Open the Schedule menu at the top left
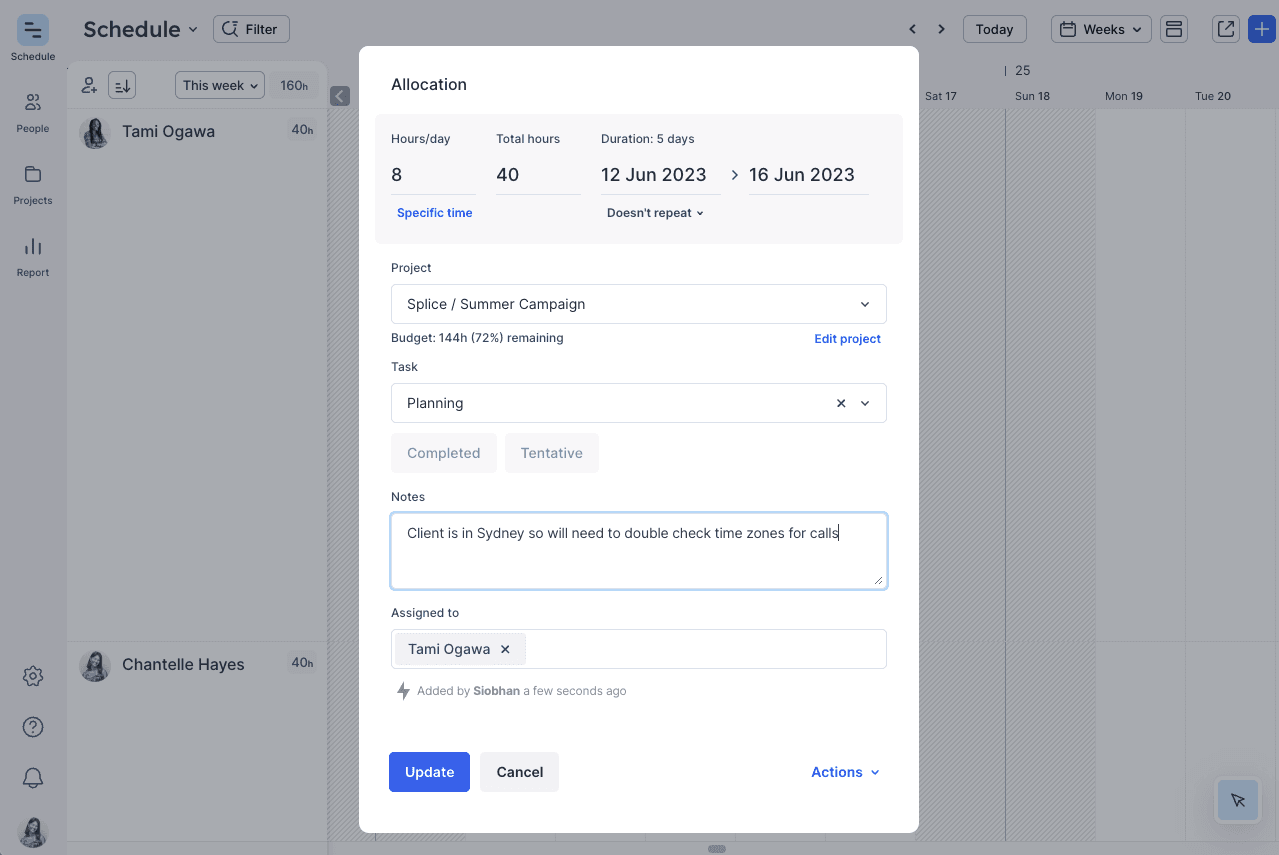 [139, 29]
